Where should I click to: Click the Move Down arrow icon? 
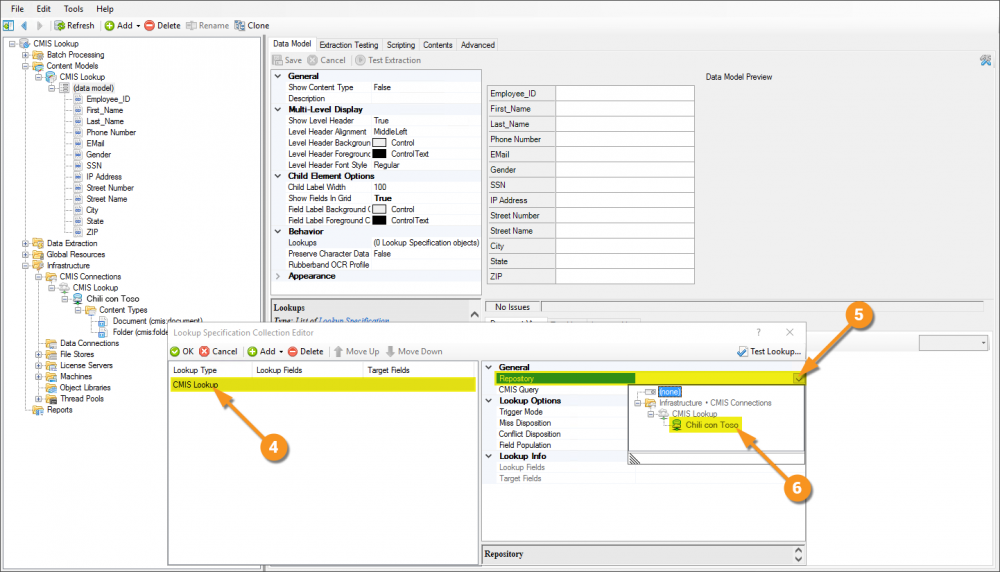[390, 351]
